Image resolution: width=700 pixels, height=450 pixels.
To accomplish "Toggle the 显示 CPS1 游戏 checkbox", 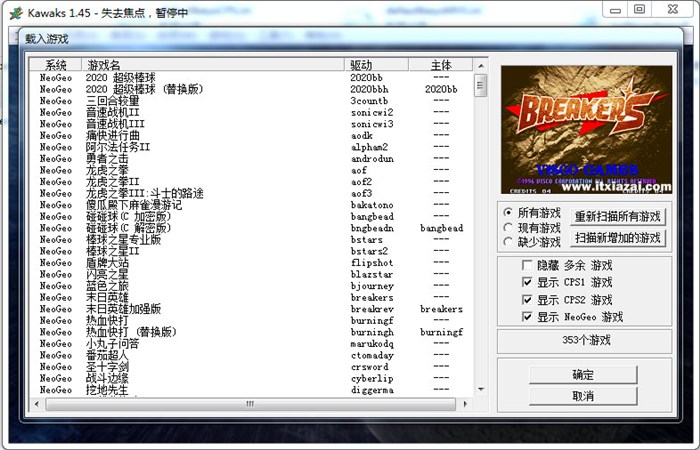I will pyautogui.click(x=527, y=282).
